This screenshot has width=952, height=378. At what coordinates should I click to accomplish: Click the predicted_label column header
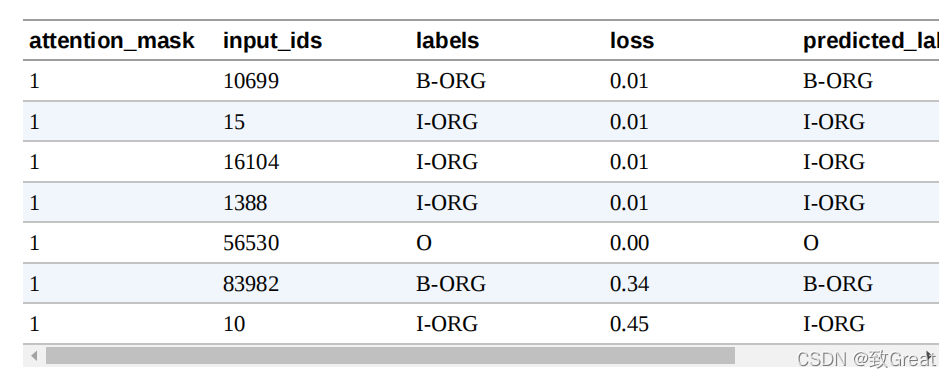pos(870,41)
